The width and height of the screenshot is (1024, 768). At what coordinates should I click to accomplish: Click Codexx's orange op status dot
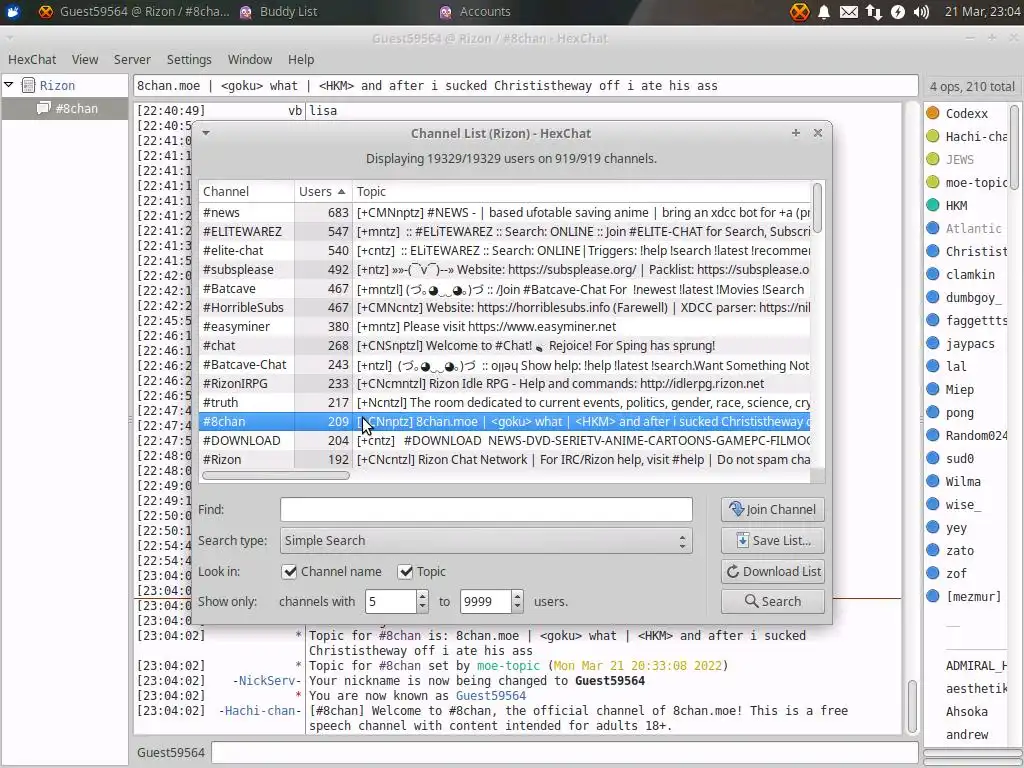click(x=933, y=113)
